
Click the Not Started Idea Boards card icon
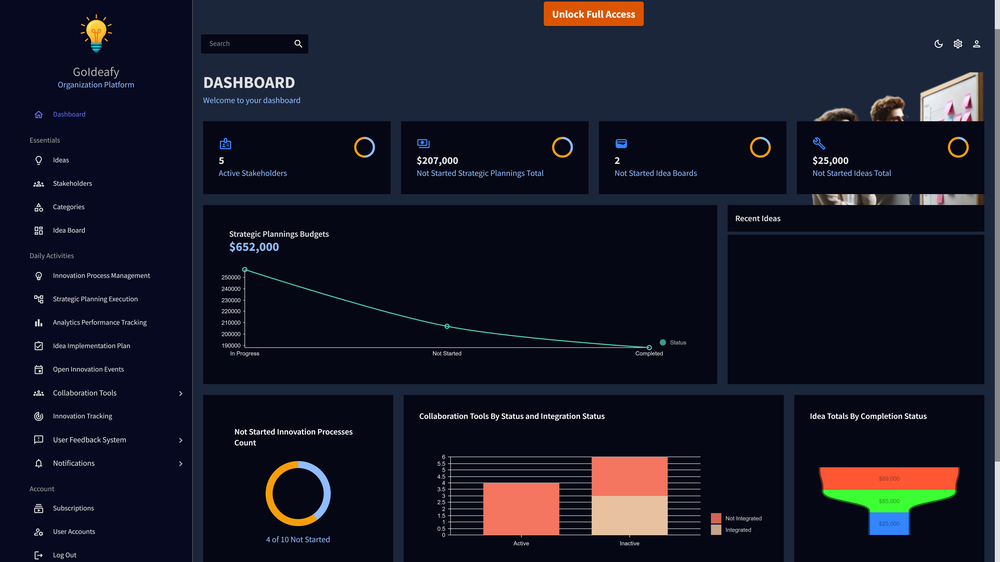(621, 144)
